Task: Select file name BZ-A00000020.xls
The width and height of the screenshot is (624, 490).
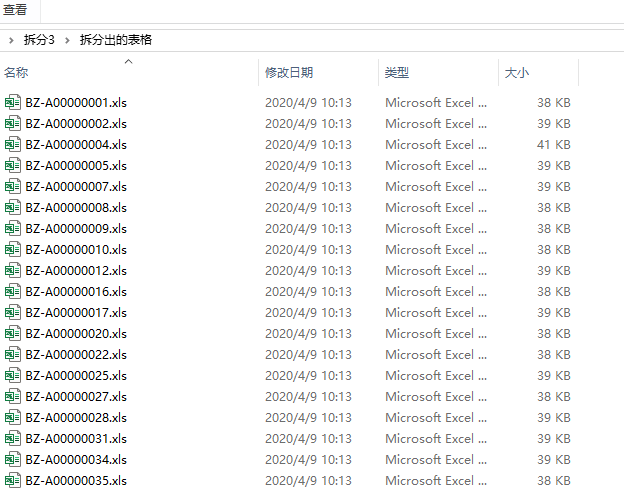Action: 76,333
